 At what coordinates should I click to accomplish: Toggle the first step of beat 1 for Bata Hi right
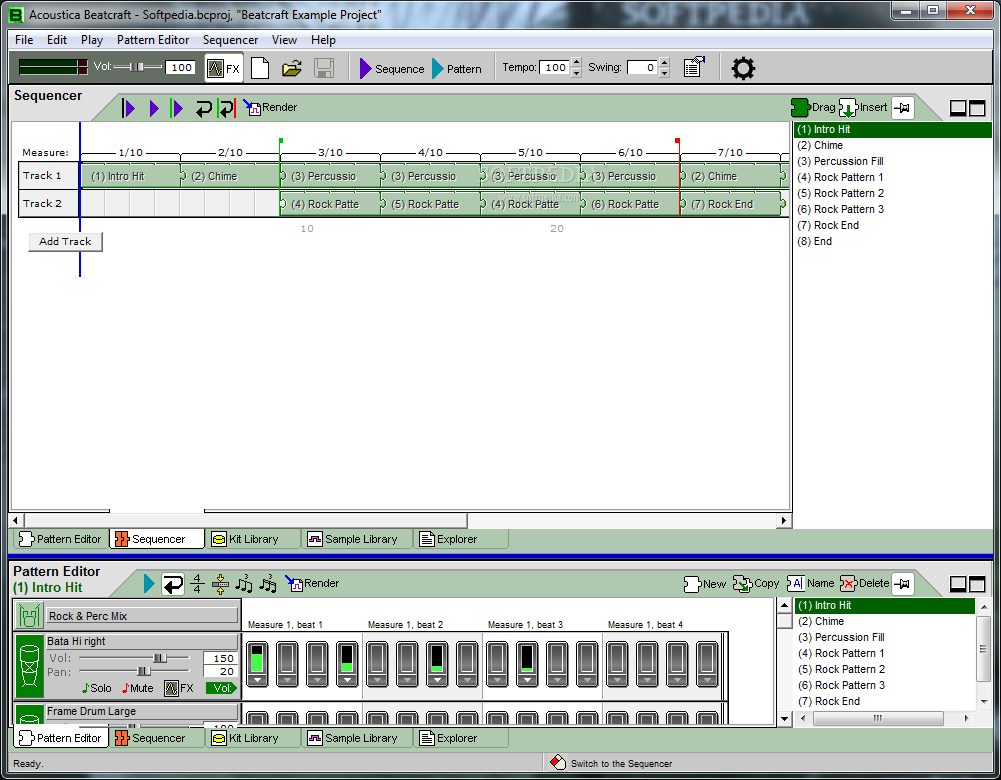(257, 657)
